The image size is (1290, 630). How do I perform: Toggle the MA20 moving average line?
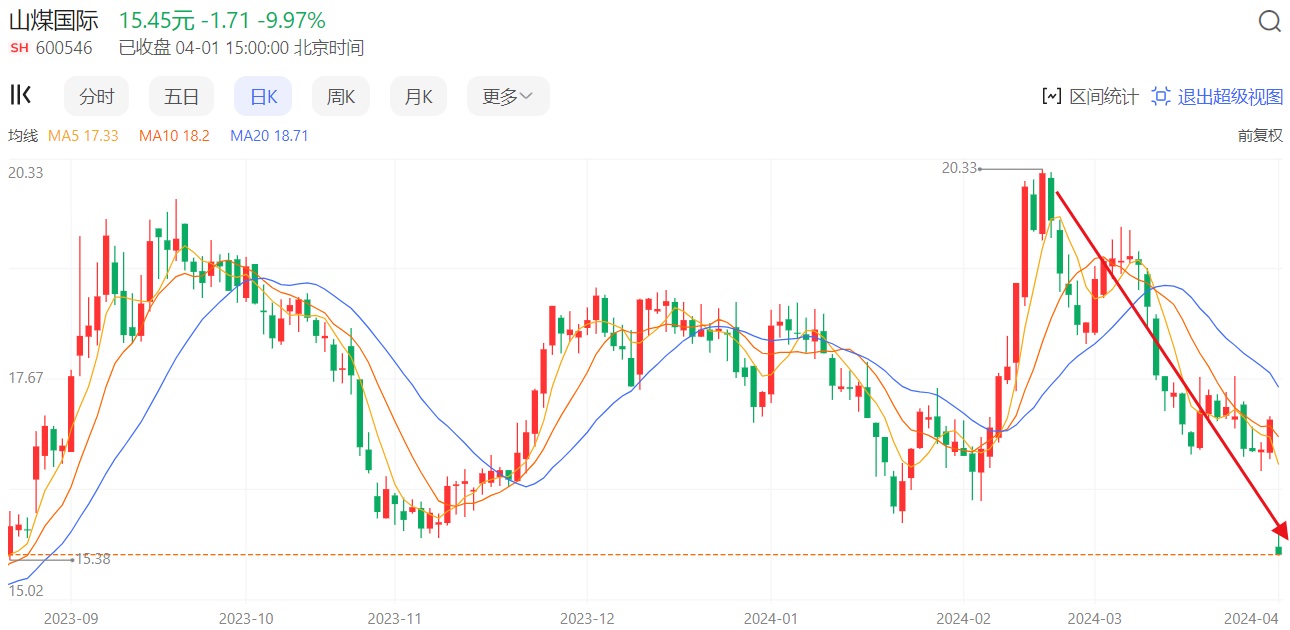tap(269, 135)
